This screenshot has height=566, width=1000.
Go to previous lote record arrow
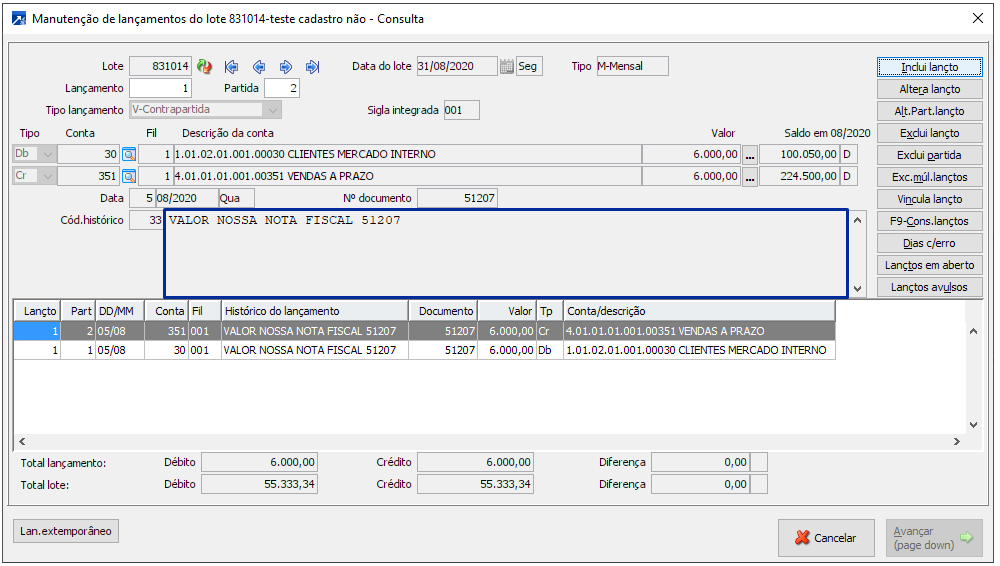[x=259, y=67]
